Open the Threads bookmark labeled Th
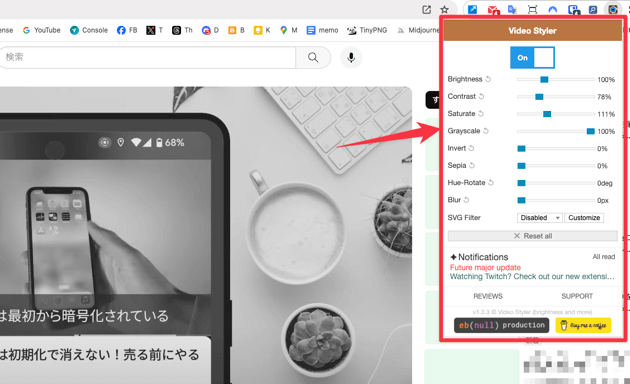The height and width of the screenshot is (384, 630). (x=182, y=30)
